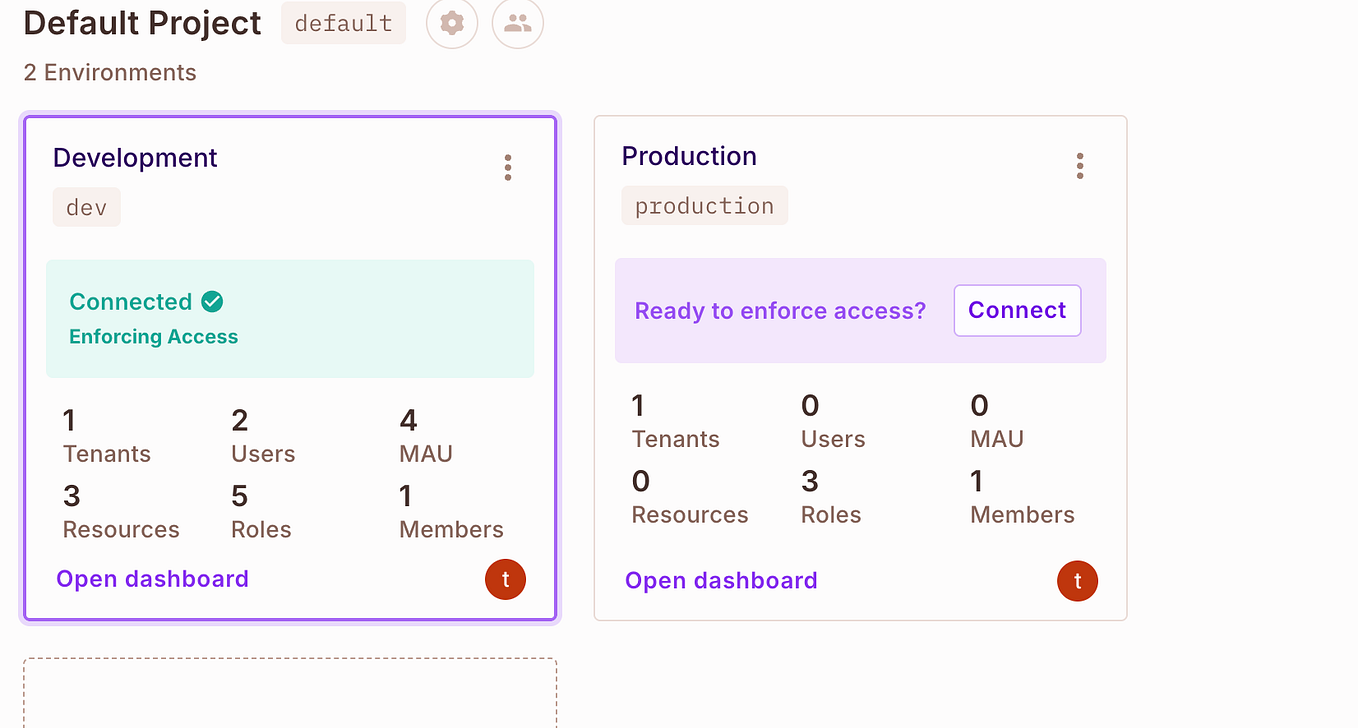Open the dashed new environment area
This screenshot has width=1358, height=728.
pyautogui.click(x=290, y=692)
